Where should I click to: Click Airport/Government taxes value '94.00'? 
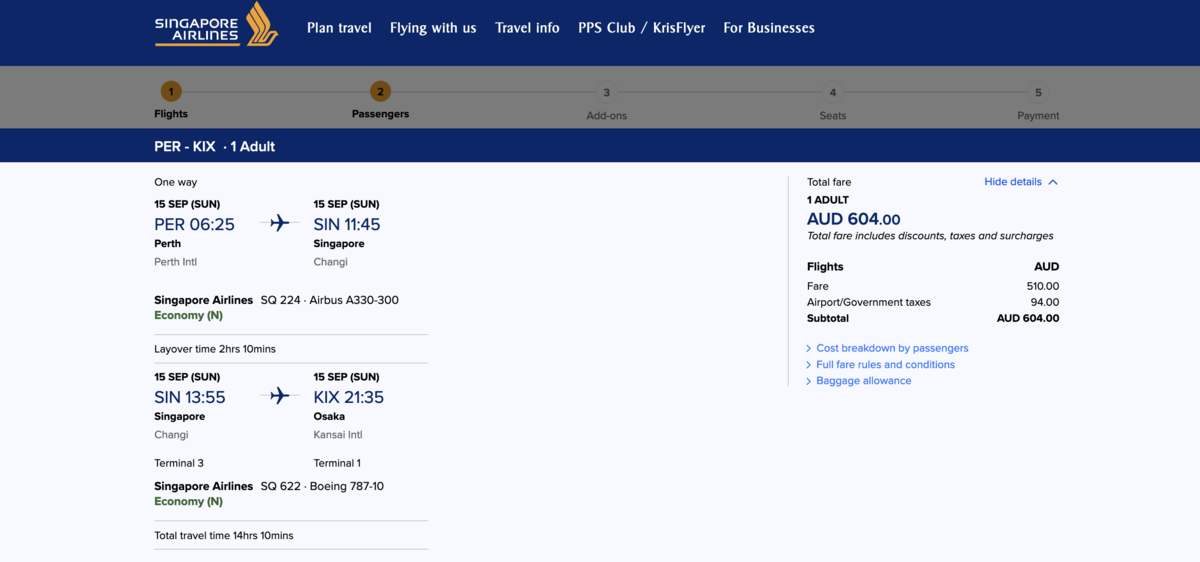[1045, 302]
